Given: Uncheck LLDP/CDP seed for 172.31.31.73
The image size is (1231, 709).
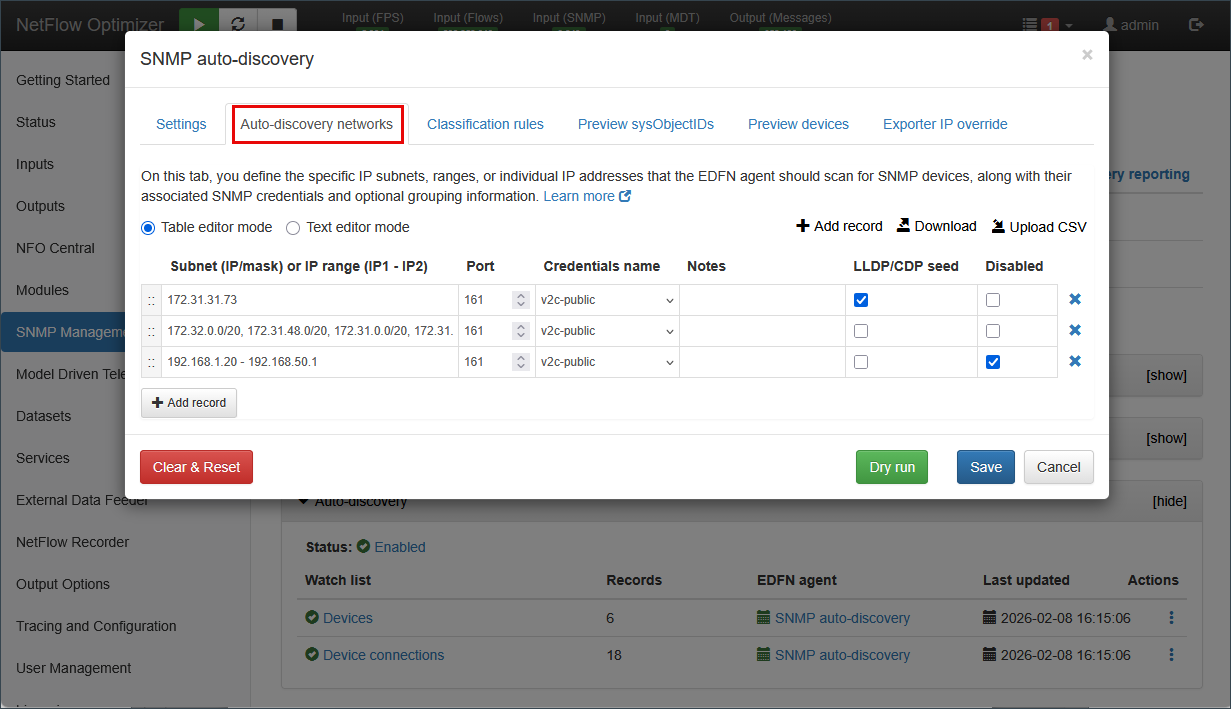Looking at the screenshot, I should click(x=861, y=300).
